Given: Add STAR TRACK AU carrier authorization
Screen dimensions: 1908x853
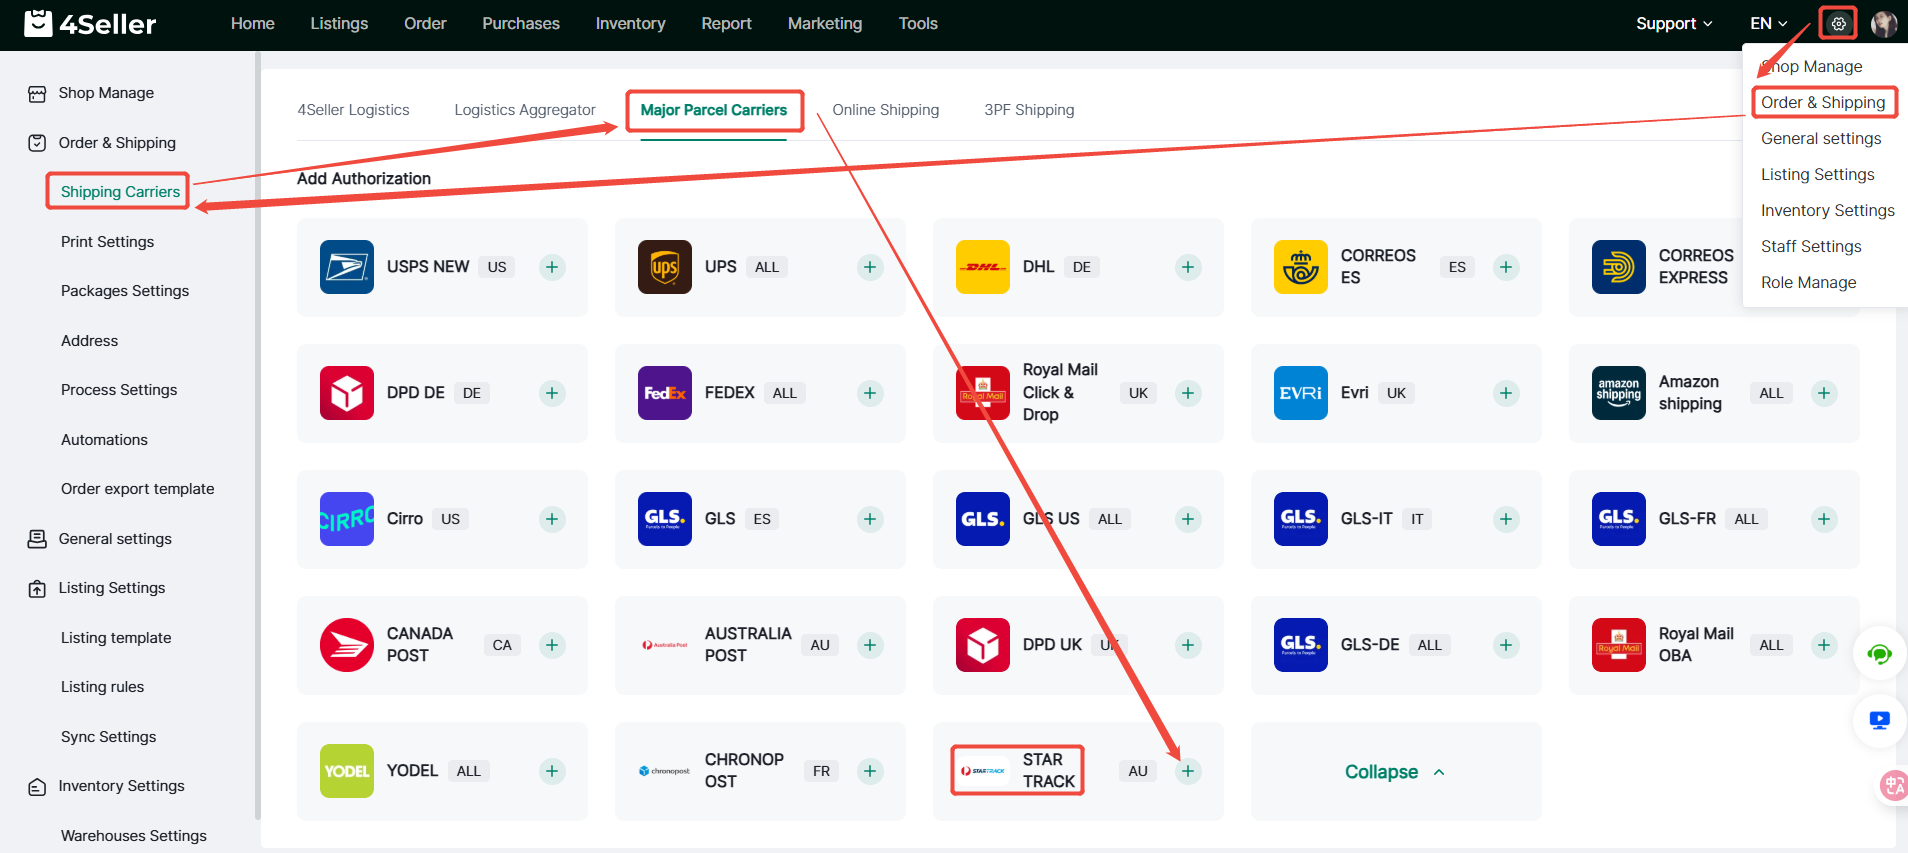Looking at the screenshot, I should tap(1188, 771).
